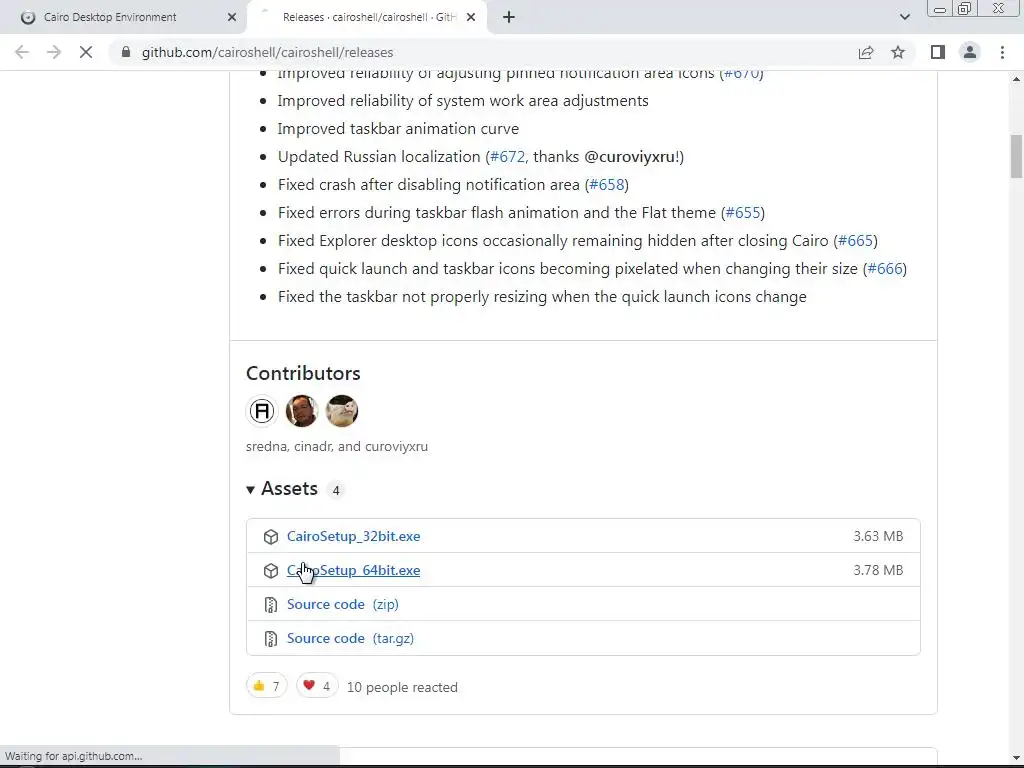Download CairoSetup_32bit.exe
The image size is (1024, 768).
point(353,536)
